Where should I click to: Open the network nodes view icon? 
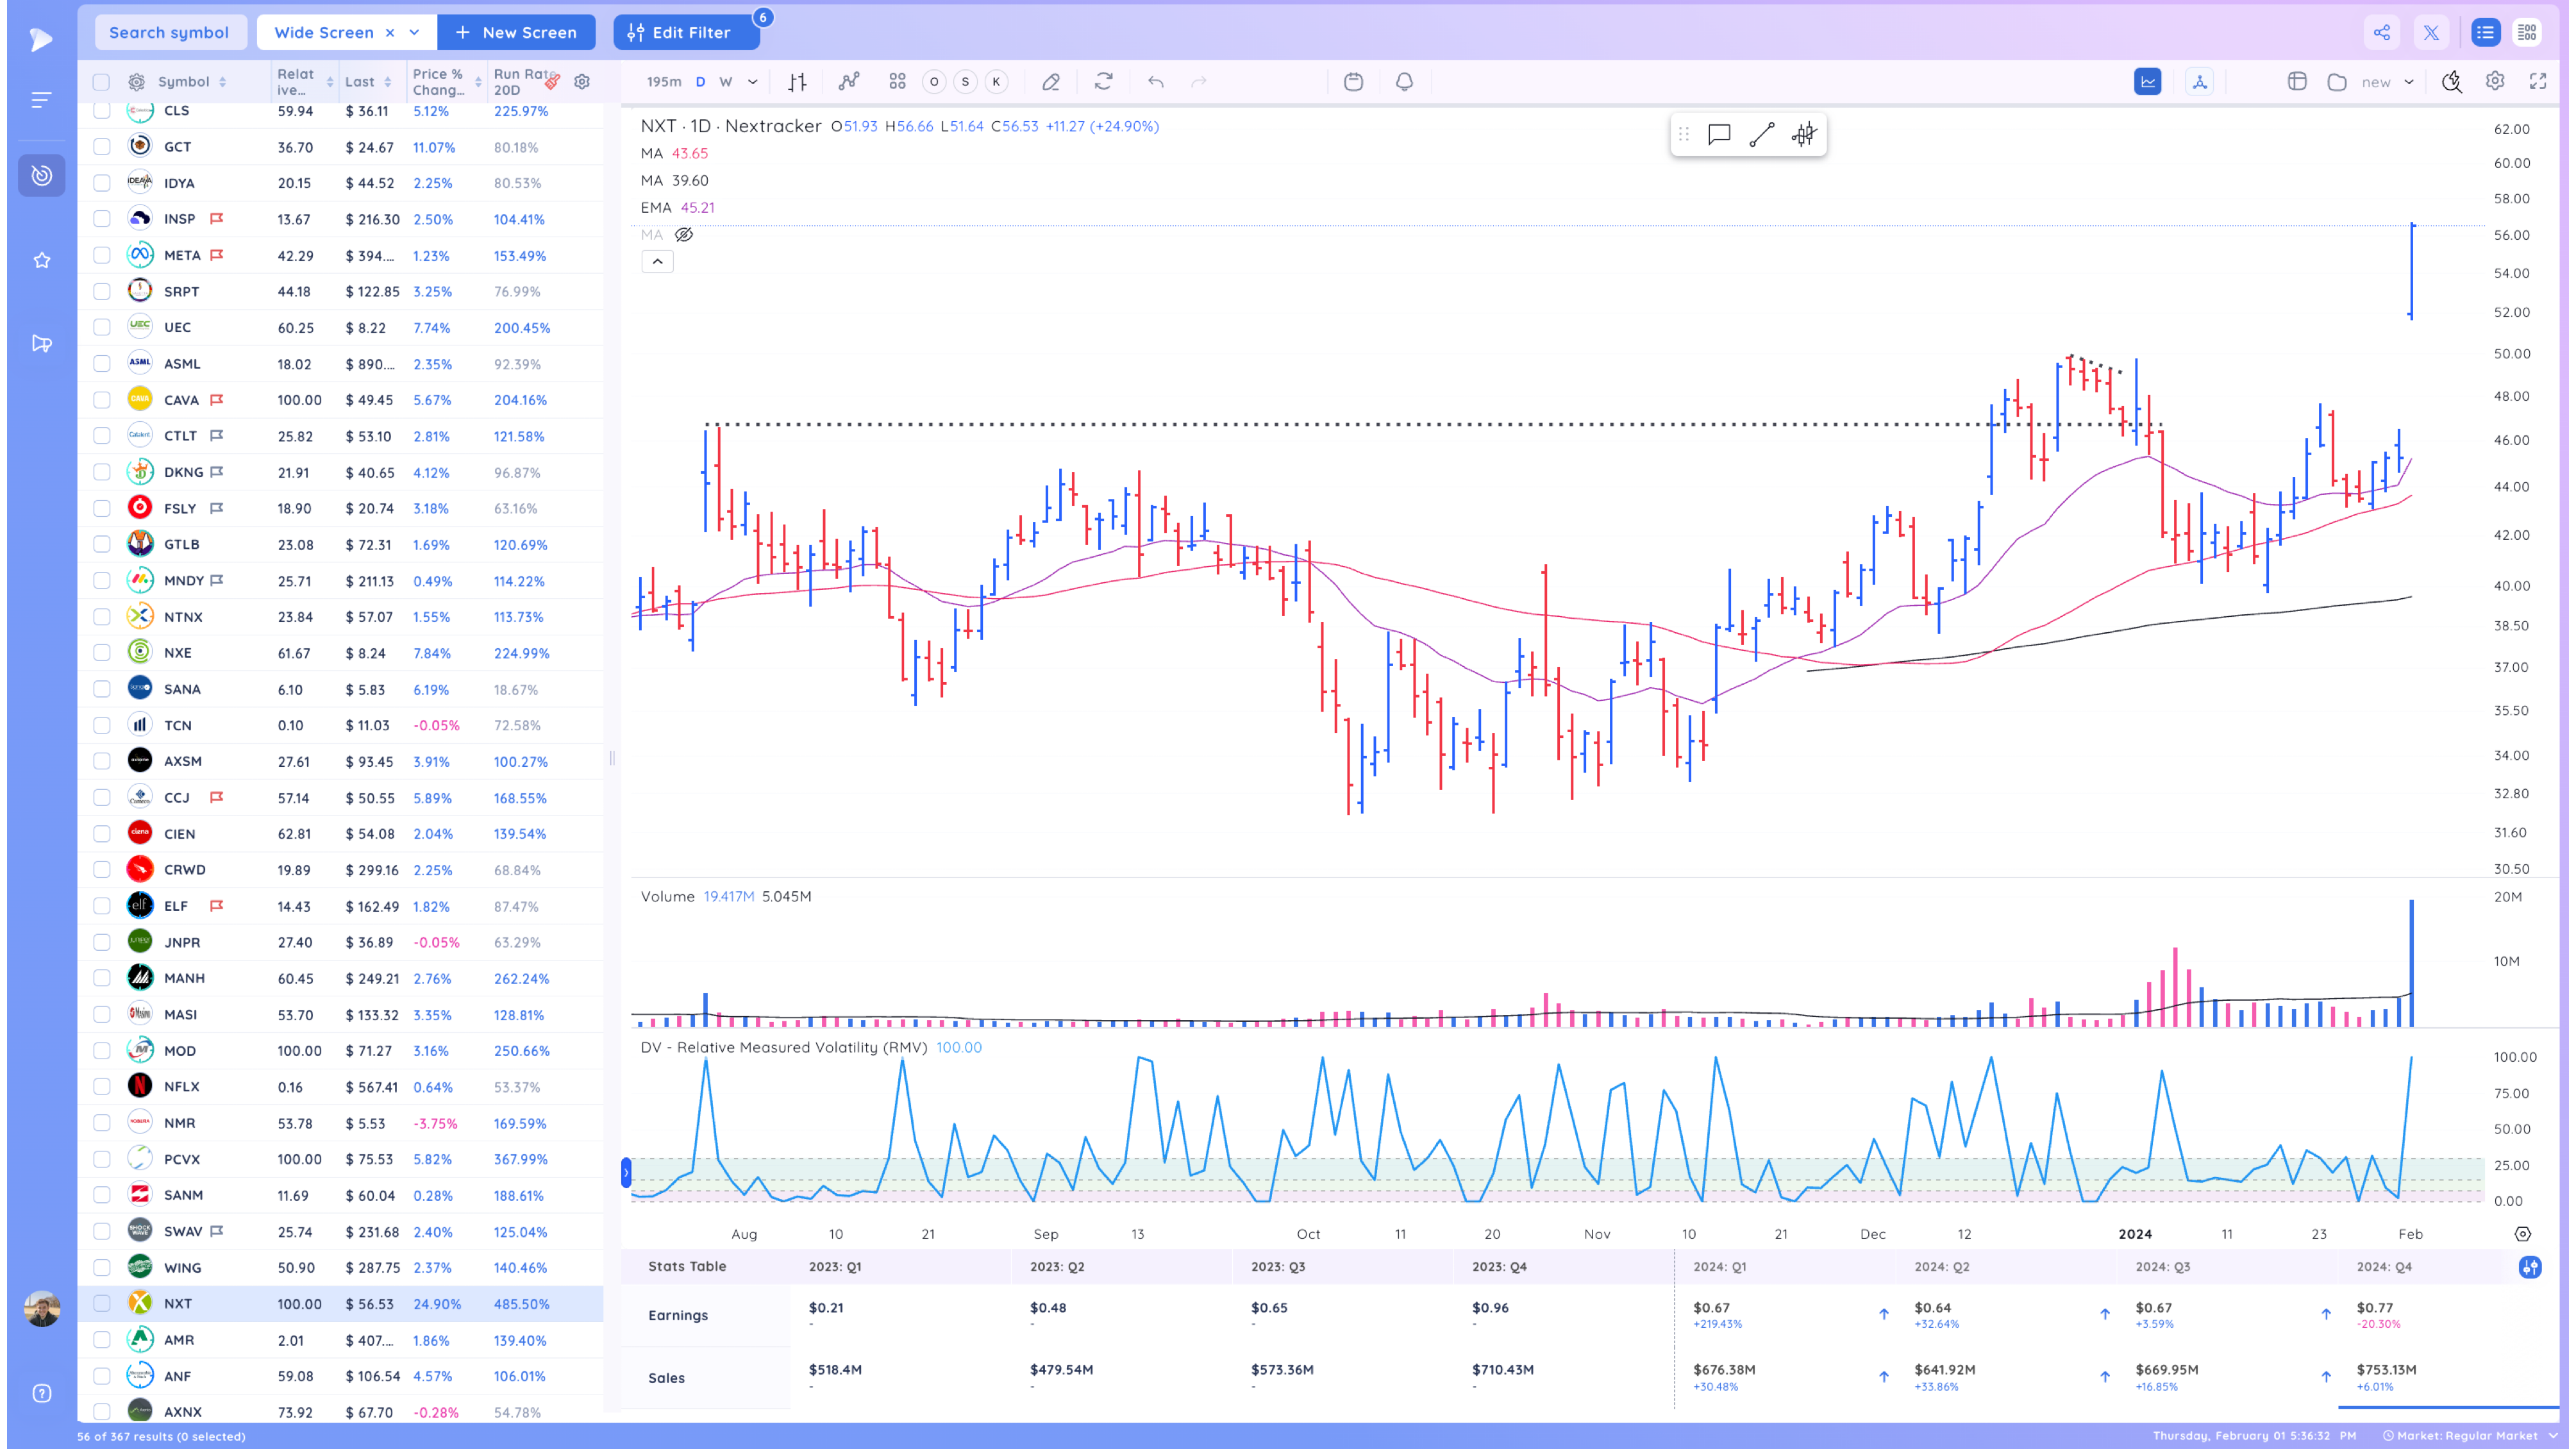(x=2200, y=82)
